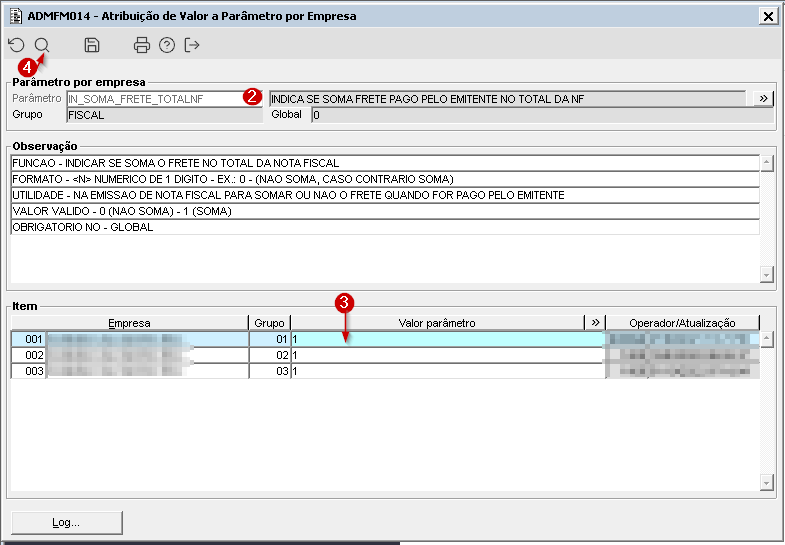The image size is (785, 545).
Task: Click the Observação scrollbar down arrow
Action: [766, 274]
